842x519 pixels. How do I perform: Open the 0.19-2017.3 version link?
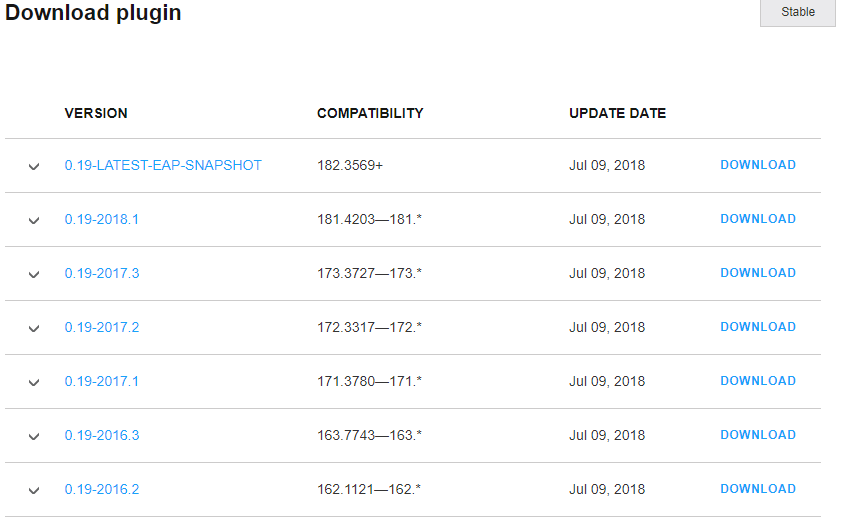coord(102,273)
